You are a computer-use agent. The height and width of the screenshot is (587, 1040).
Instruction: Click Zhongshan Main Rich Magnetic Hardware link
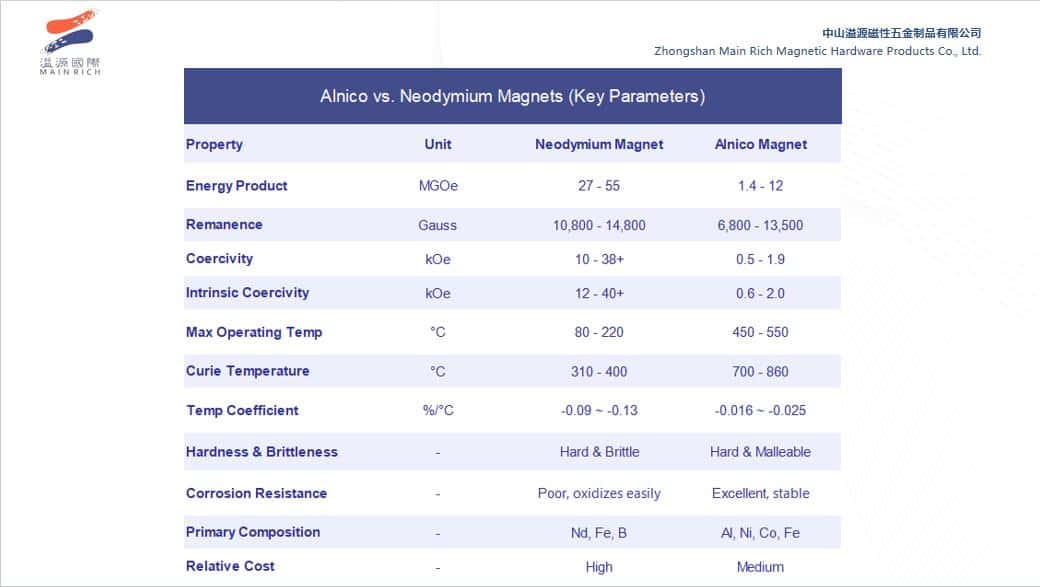(818, 51)
